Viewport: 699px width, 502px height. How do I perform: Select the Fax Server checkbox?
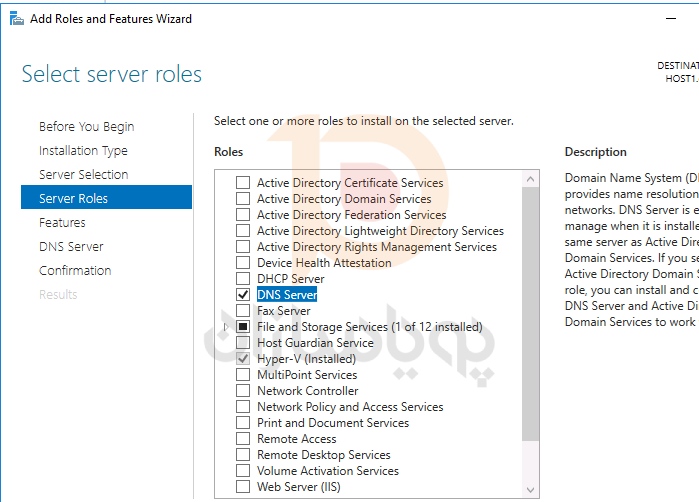point(242,311)
